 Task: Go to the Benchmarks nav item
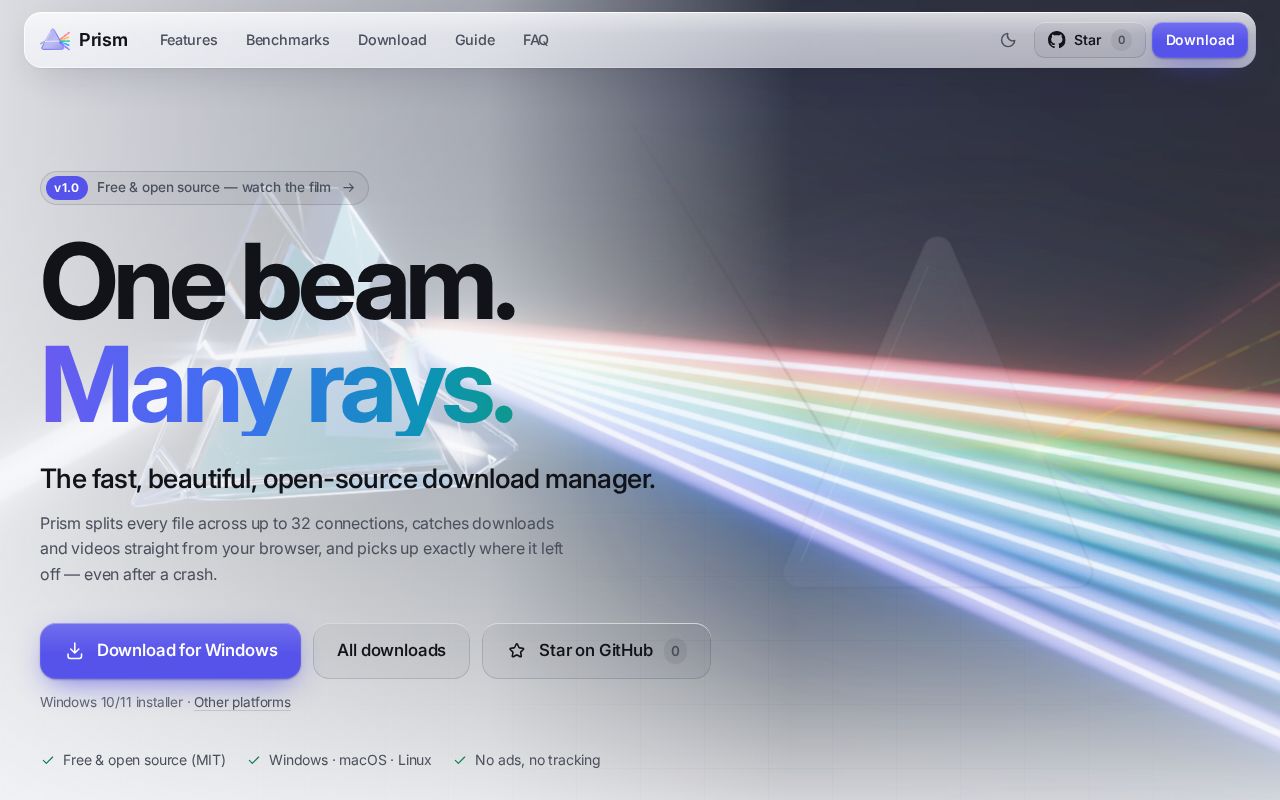point(288,40)
